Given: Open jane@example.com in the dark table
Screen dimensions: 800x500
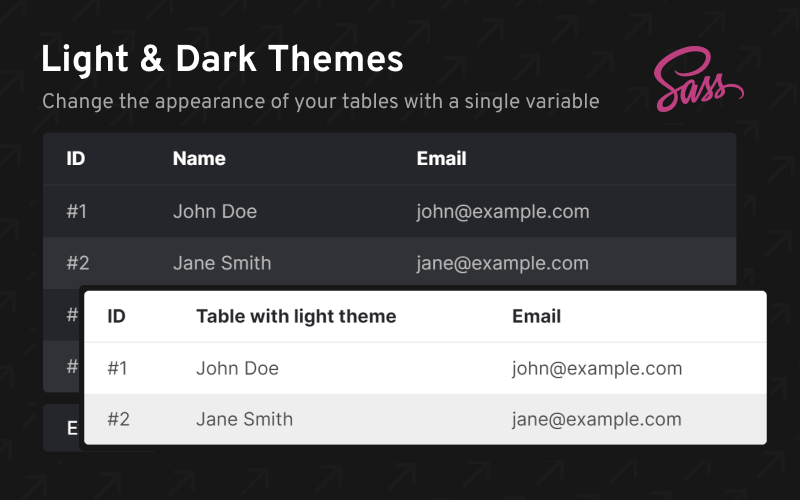Looking at the screenshot, I should pos(503,263).
